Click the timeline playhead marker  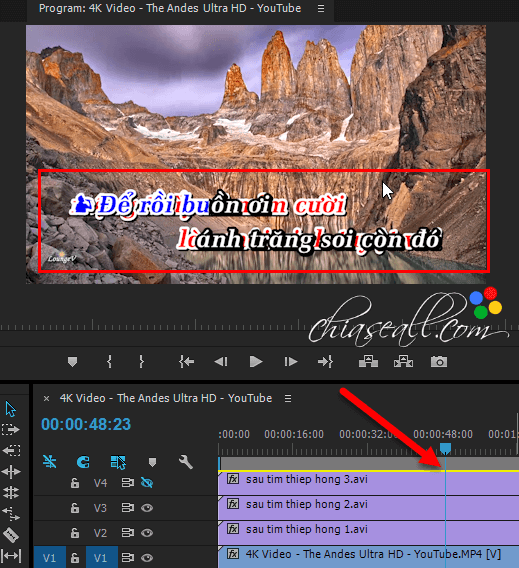445,448
